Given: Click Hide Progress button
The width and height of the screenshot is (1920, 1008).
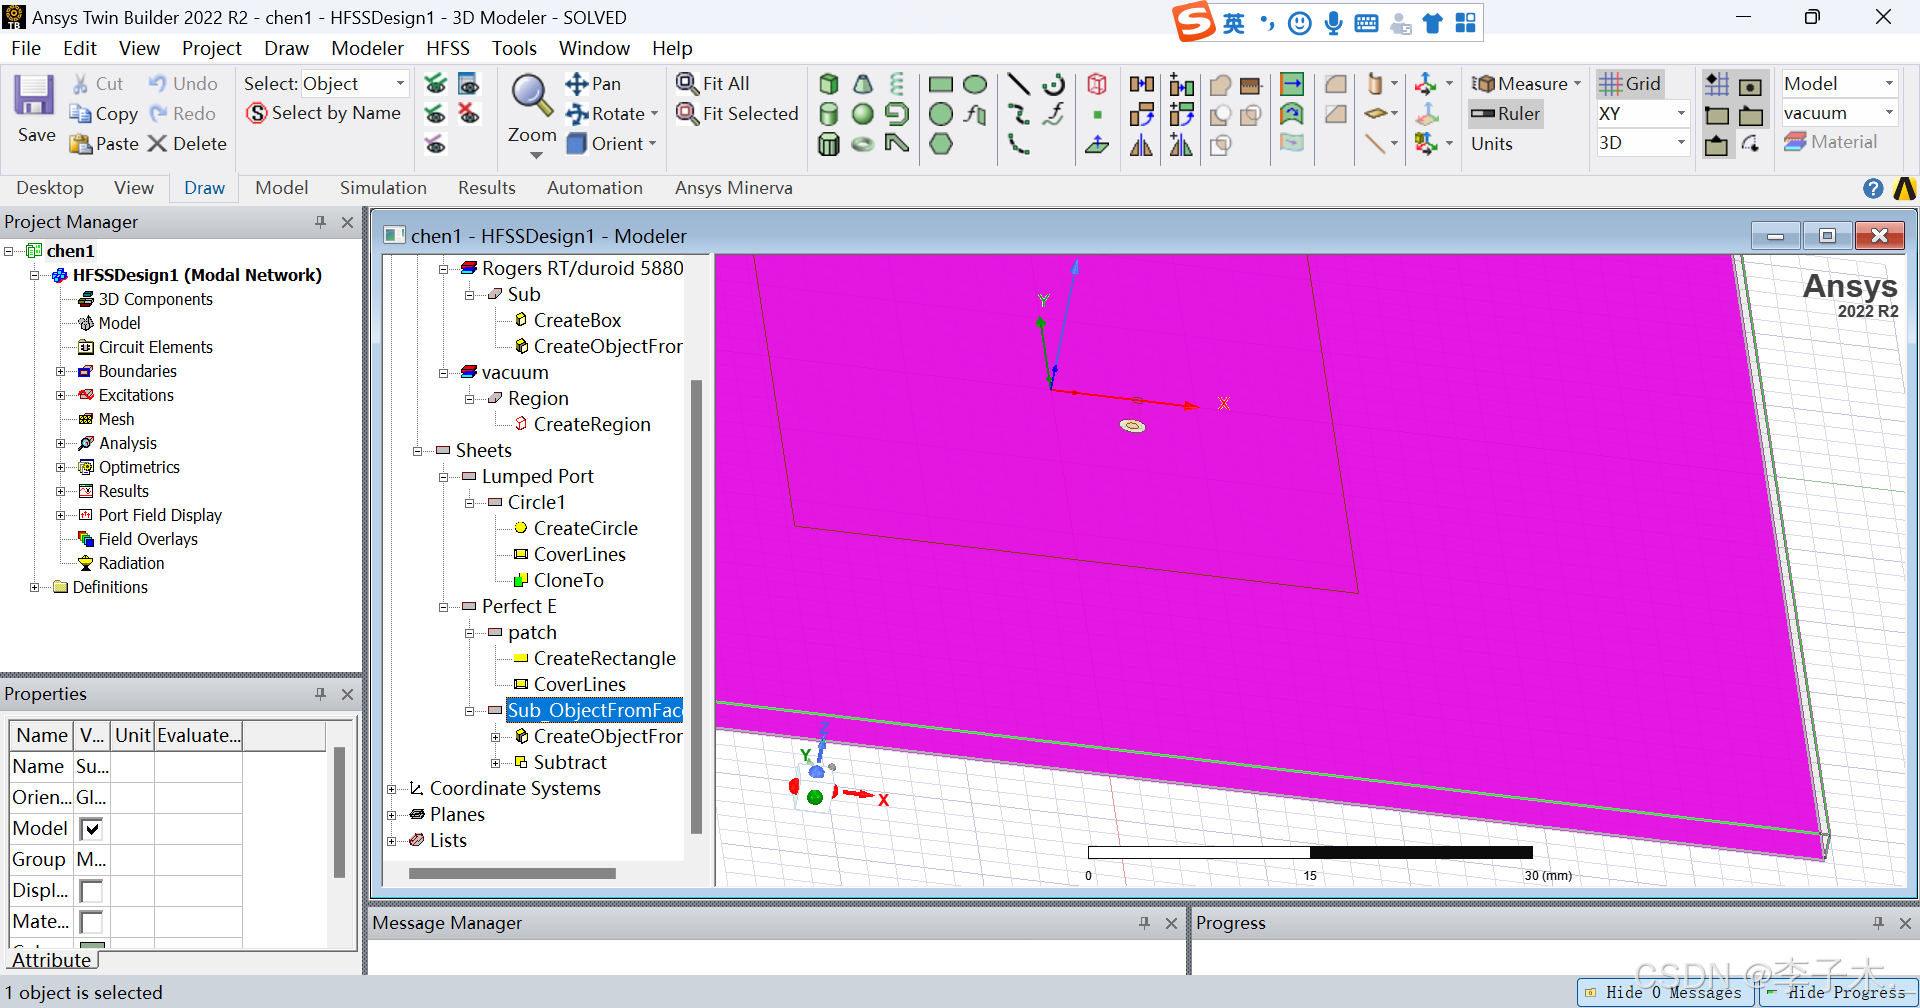Looking at the screenshot, I should [1838, 992].
